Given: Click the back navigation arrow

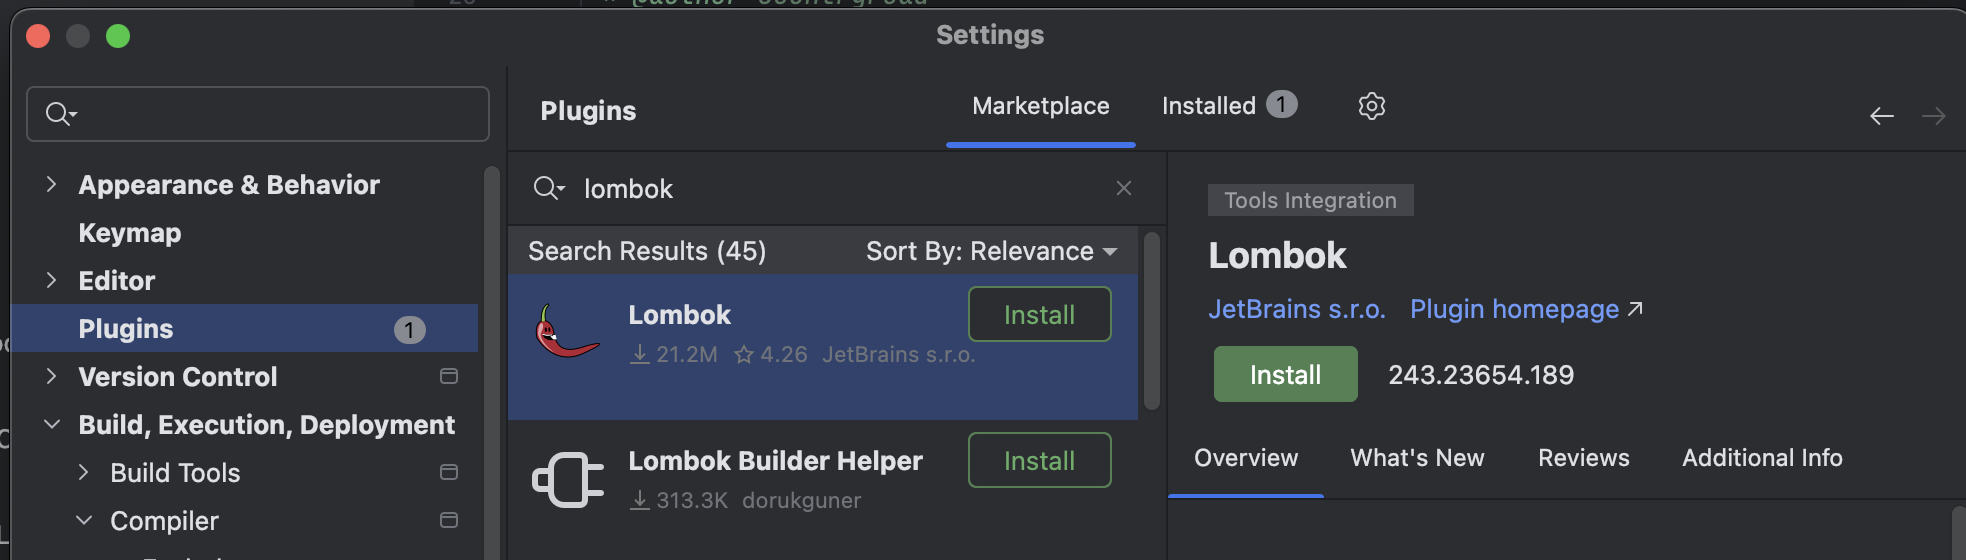Looking at the screenshot, I should 1882,116.
